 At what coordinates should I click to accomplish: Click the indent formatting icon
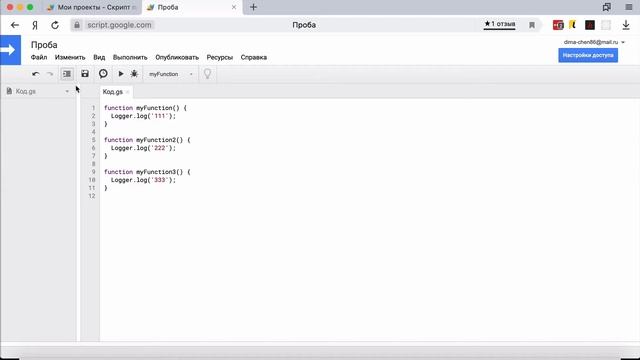coord(67,74)
